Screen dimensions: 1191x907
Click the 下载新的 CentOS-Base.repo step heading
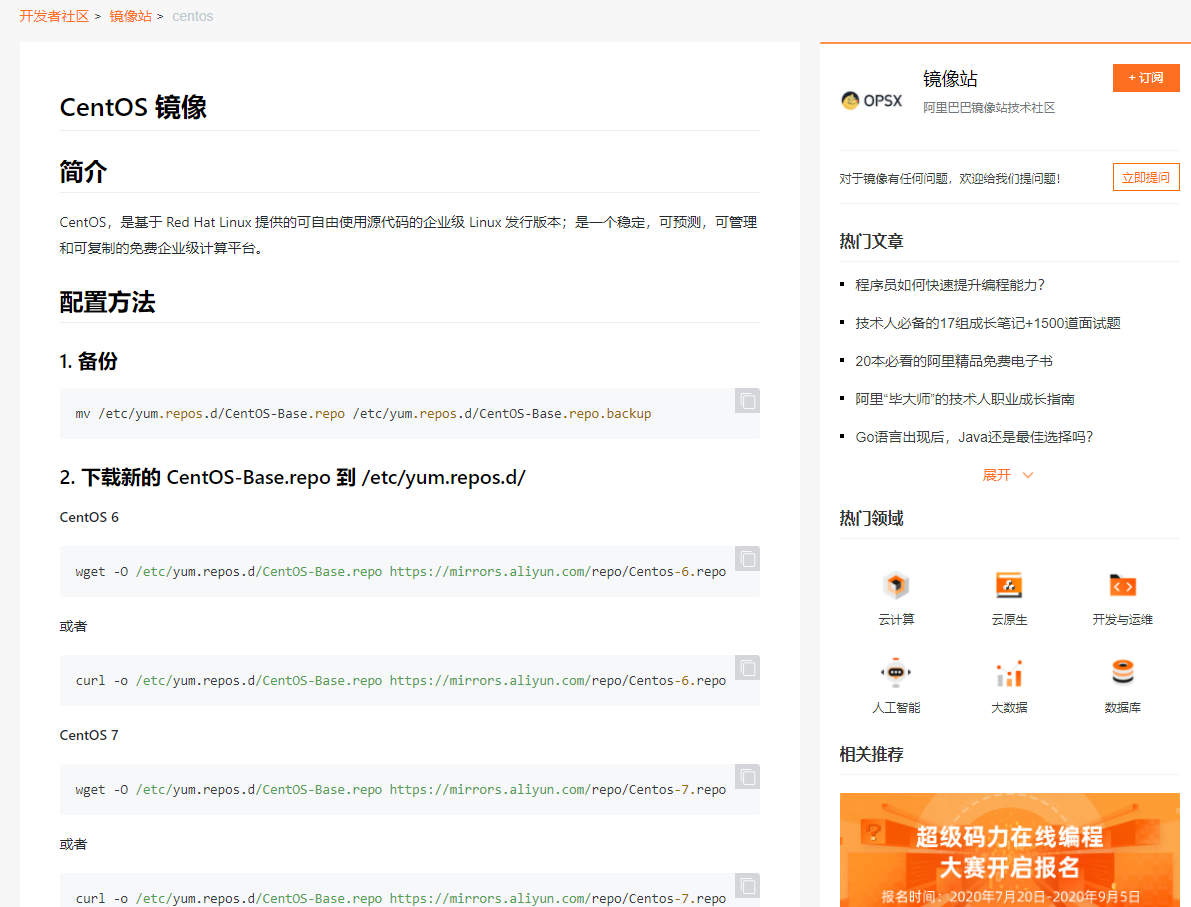coord(292,478)
